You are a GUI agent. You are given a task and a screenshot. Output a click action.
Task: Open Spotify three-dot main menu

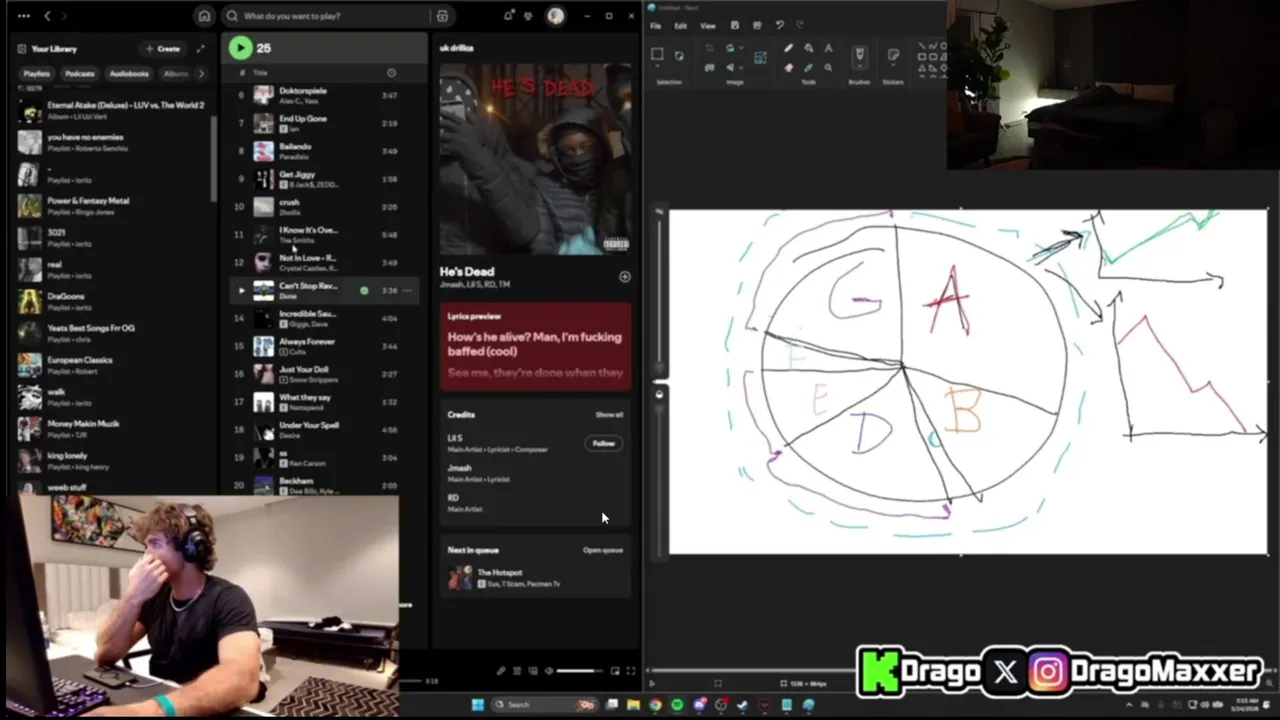(x=23, y=16)
